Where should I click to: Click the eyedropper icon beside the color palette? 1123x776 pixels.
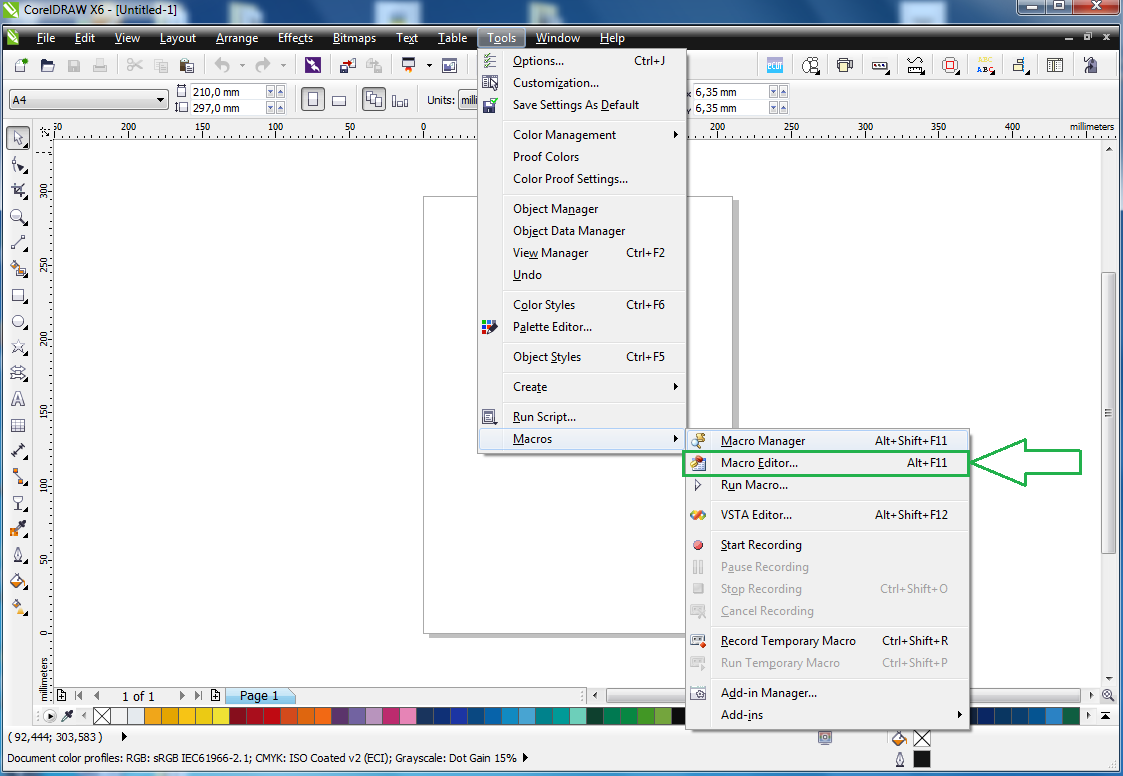[x=68, y=715]
